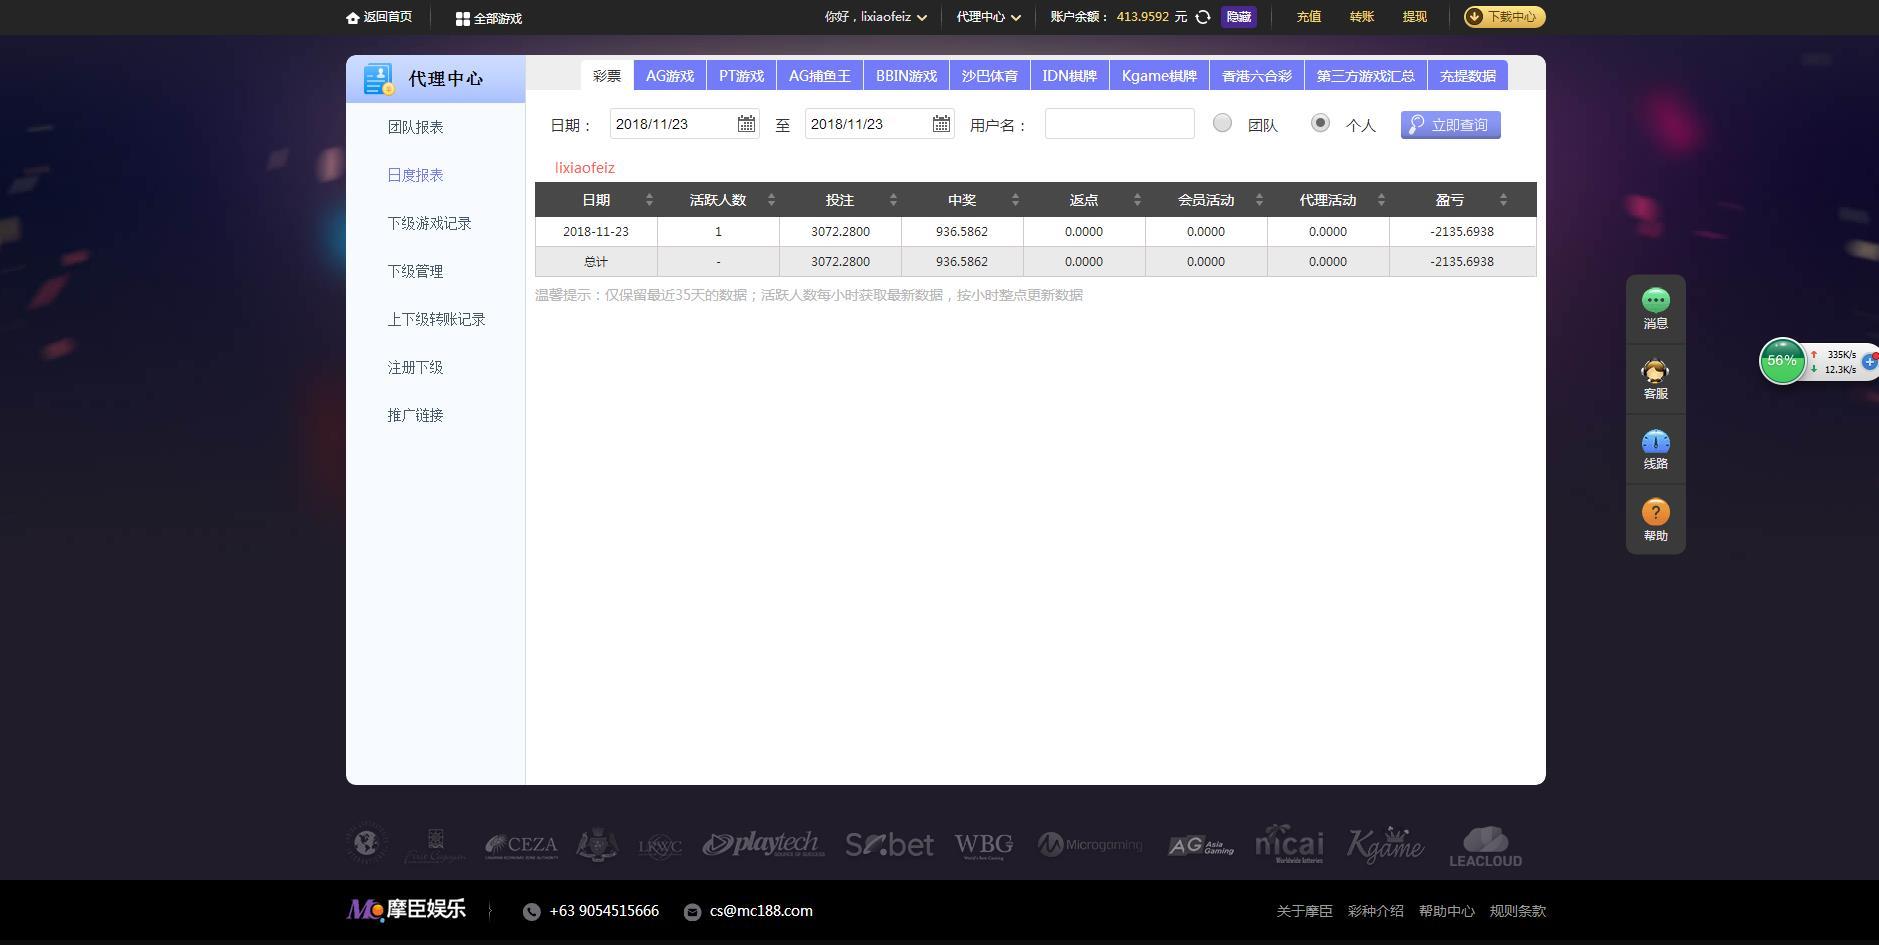Open the start date calendar picker icon
The image size is (1879, 945).
pos(745,124)
